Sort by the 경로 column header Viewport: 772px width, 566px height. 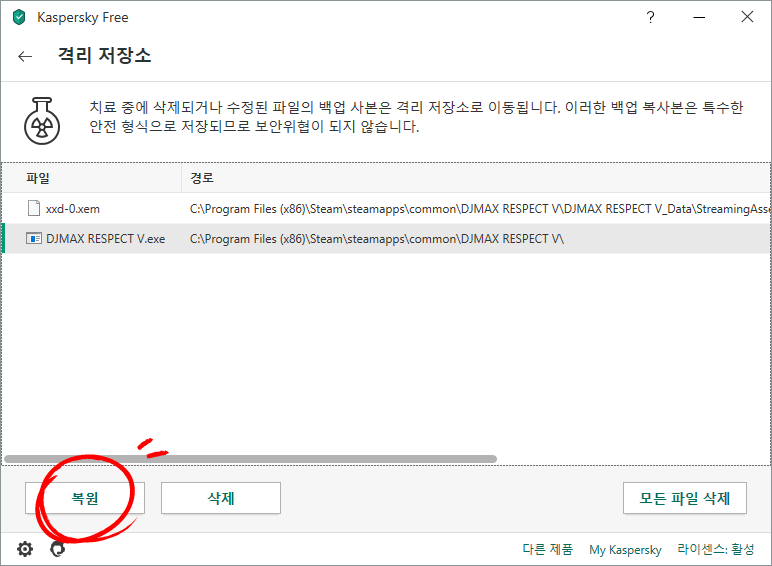click(476, 178)
